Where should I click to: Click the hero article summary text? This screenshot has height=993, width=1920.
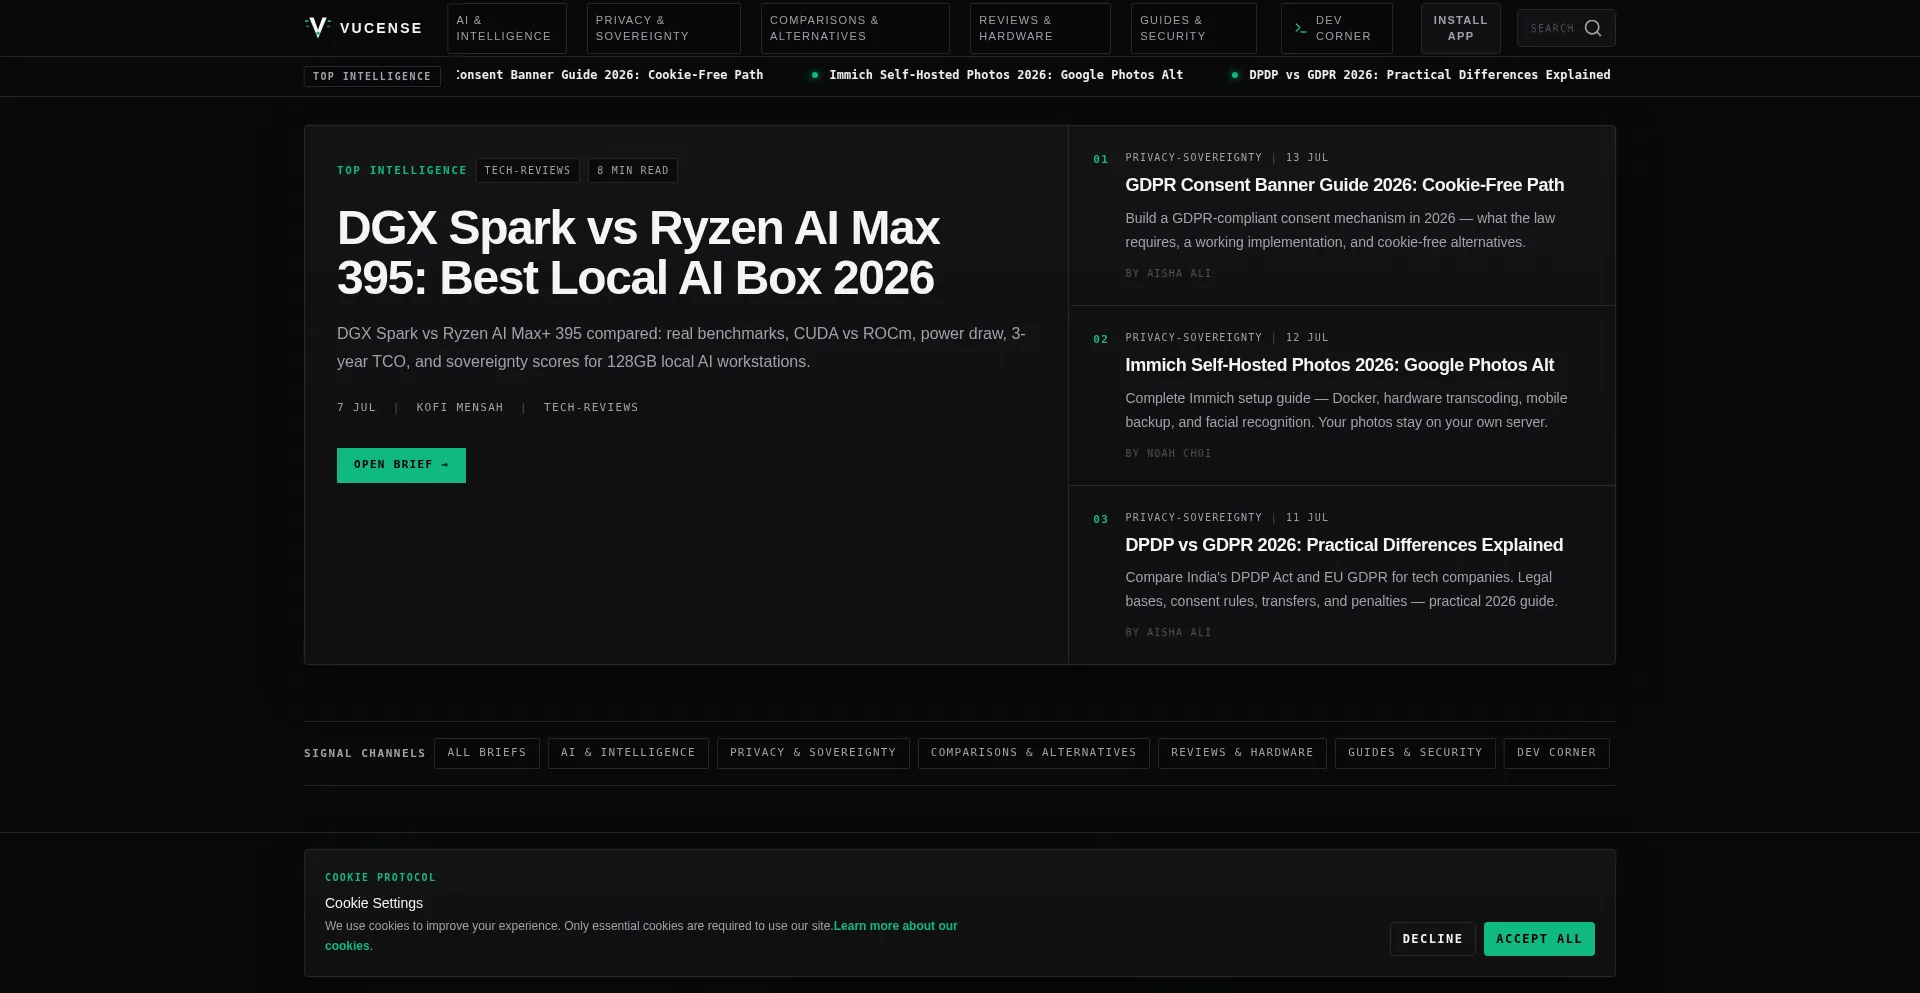point(681,348)
